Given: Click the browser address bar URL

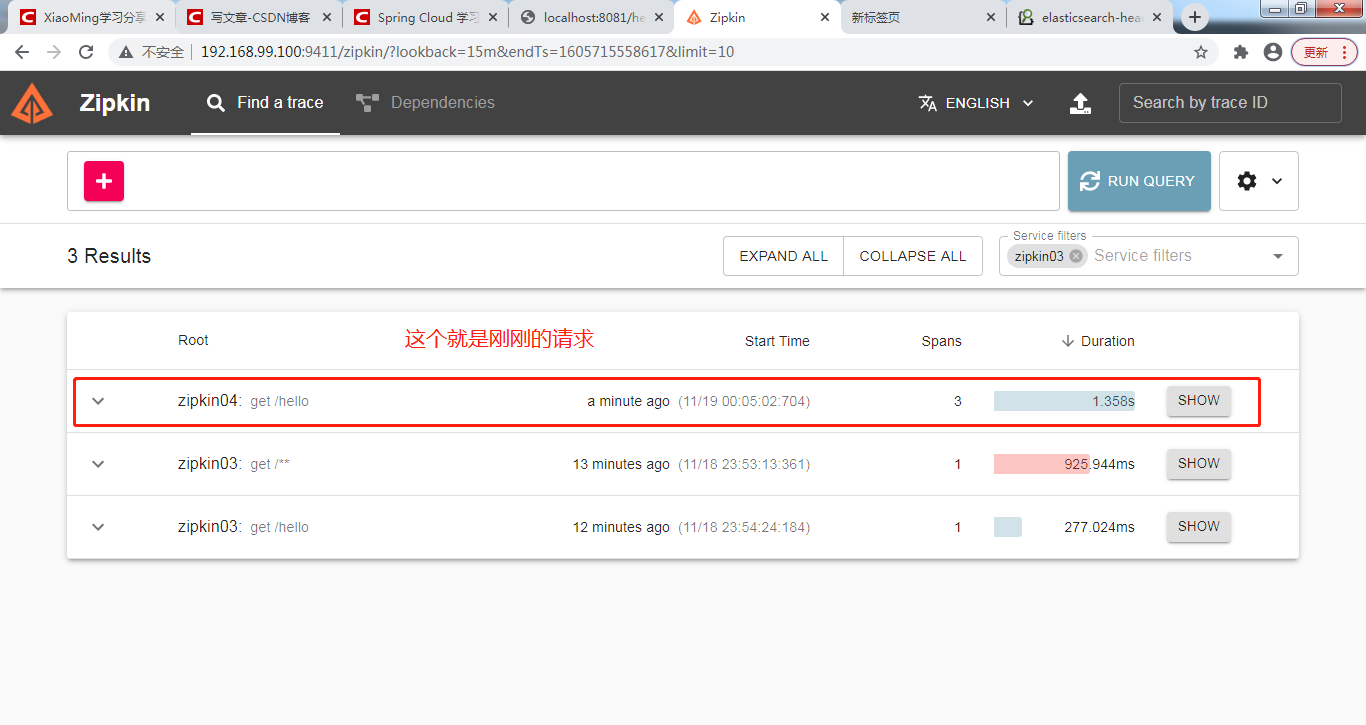Looking at the screenshot, I should 467,52.
